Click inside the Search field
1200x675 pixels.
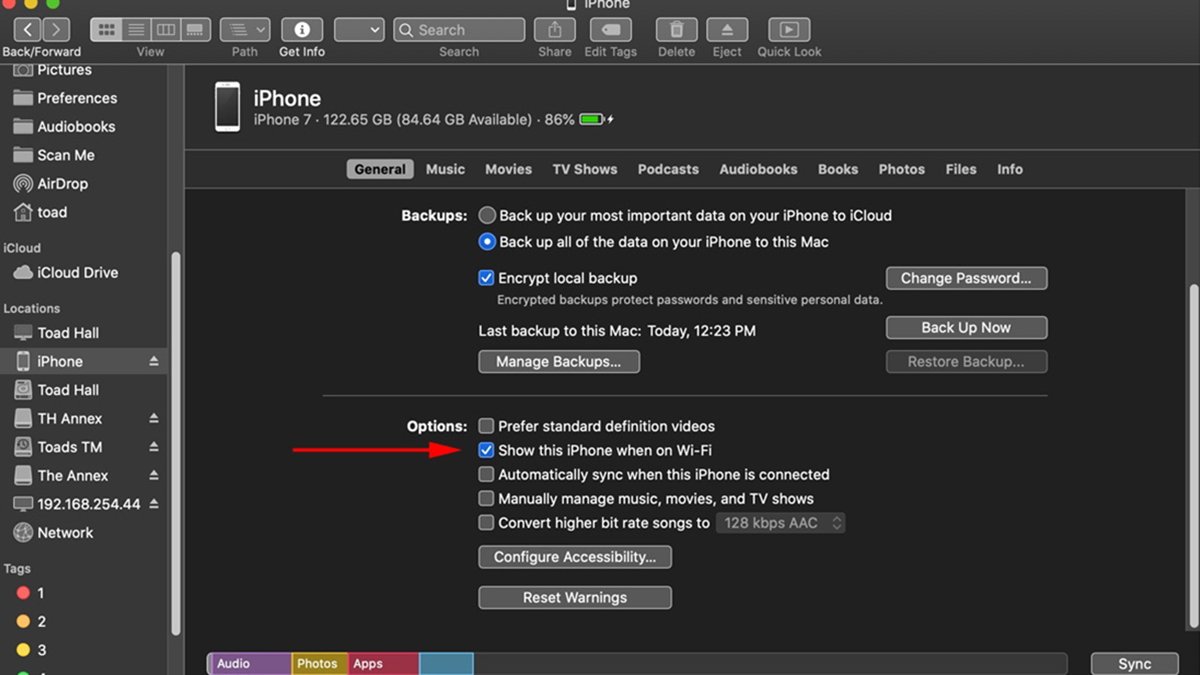[458, 29]
